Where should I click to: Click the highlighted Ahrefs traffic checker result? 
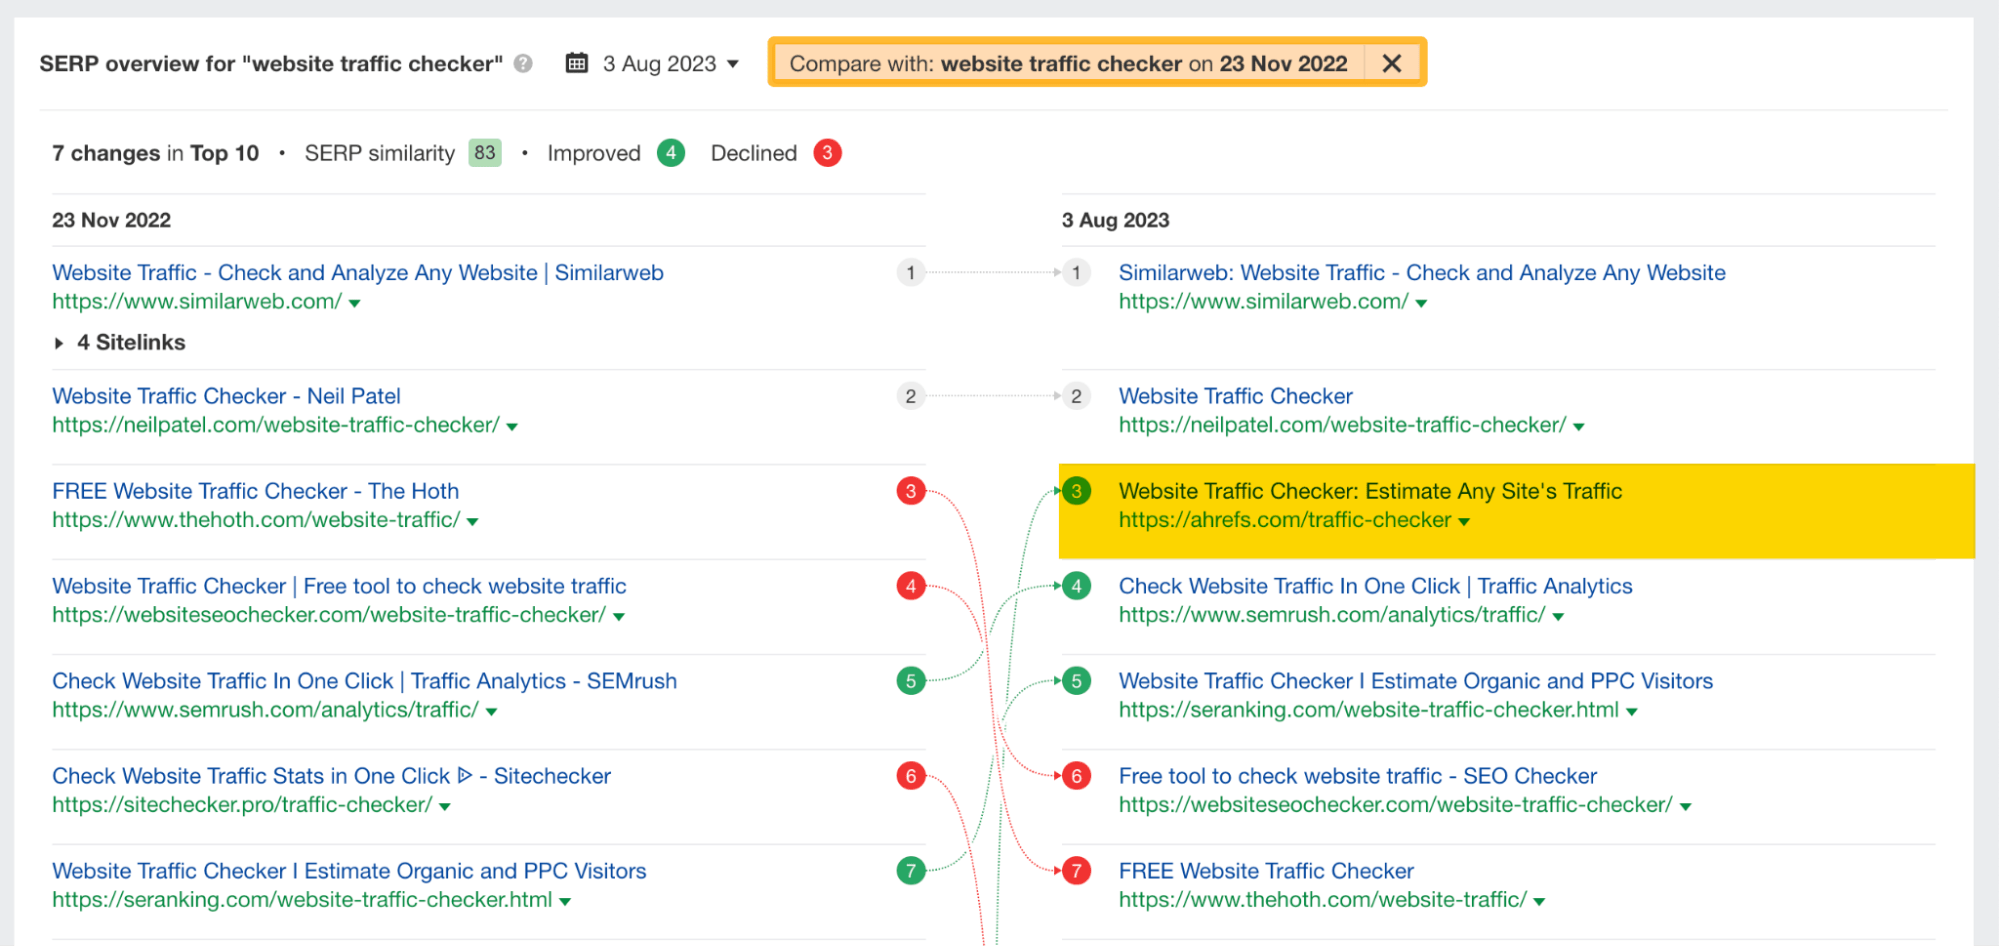point(1369,490)
